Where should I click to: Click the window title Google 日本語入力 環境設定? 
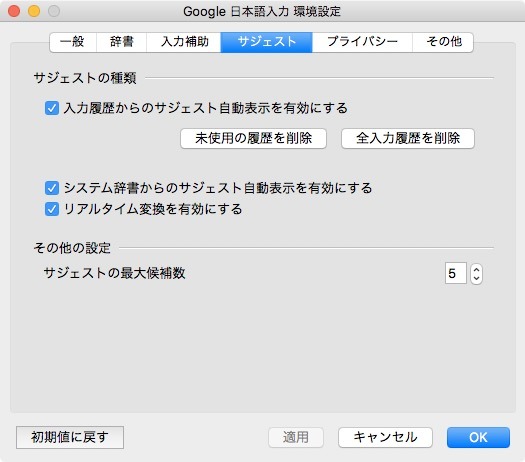click(x=262, y=12)
